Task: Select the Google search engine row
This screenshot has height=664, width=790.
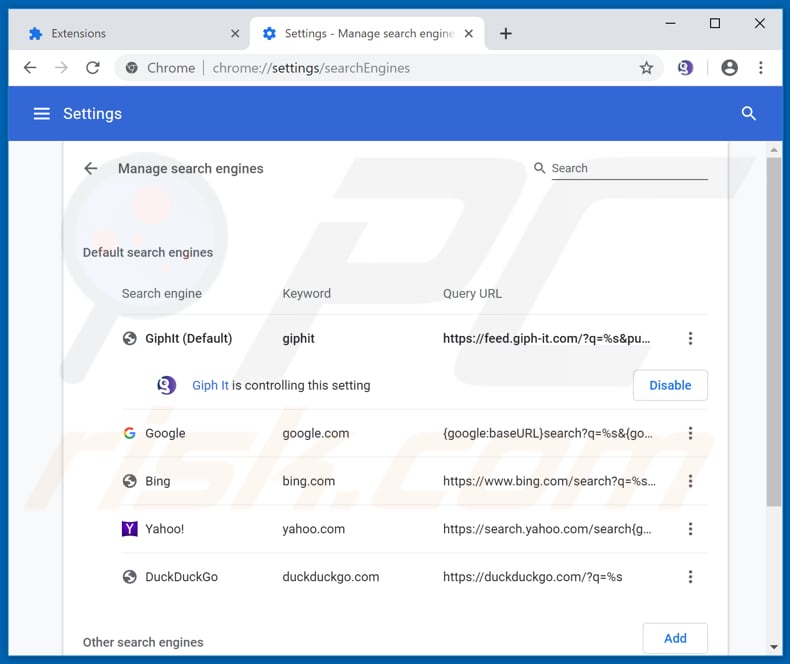Action: tap(414, 433)
